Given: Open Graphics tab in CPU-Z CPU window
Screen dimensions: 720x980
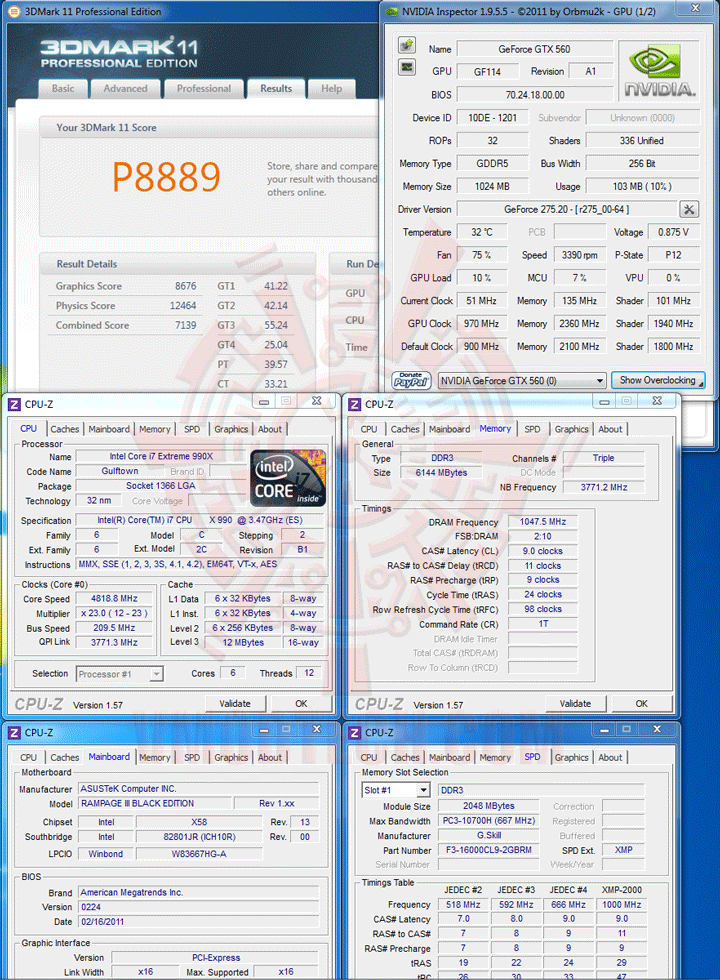Looking at the screenshot, I should coord(231,429).
